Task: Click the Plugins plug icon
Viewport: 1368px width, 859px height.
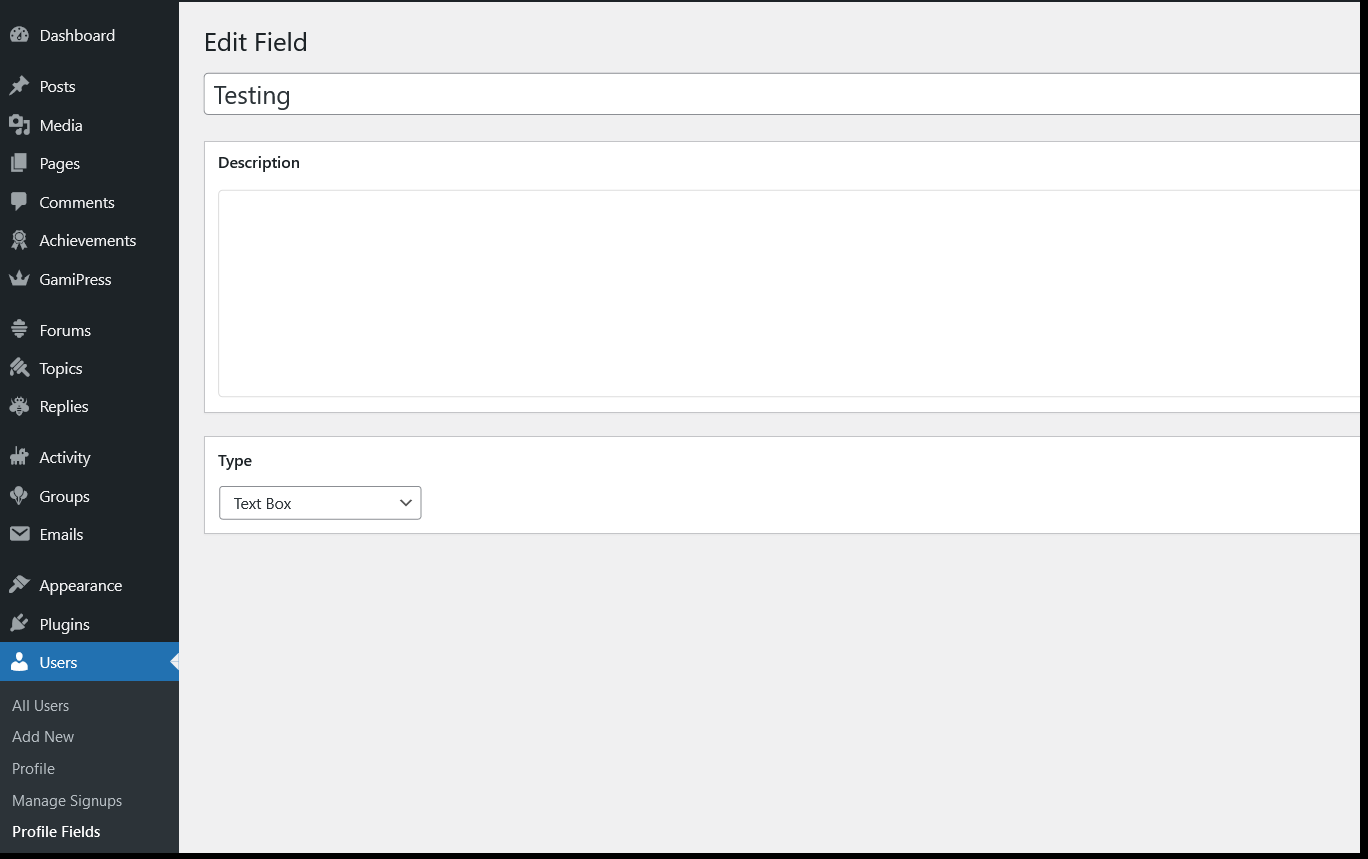Action: pos(19,624)
